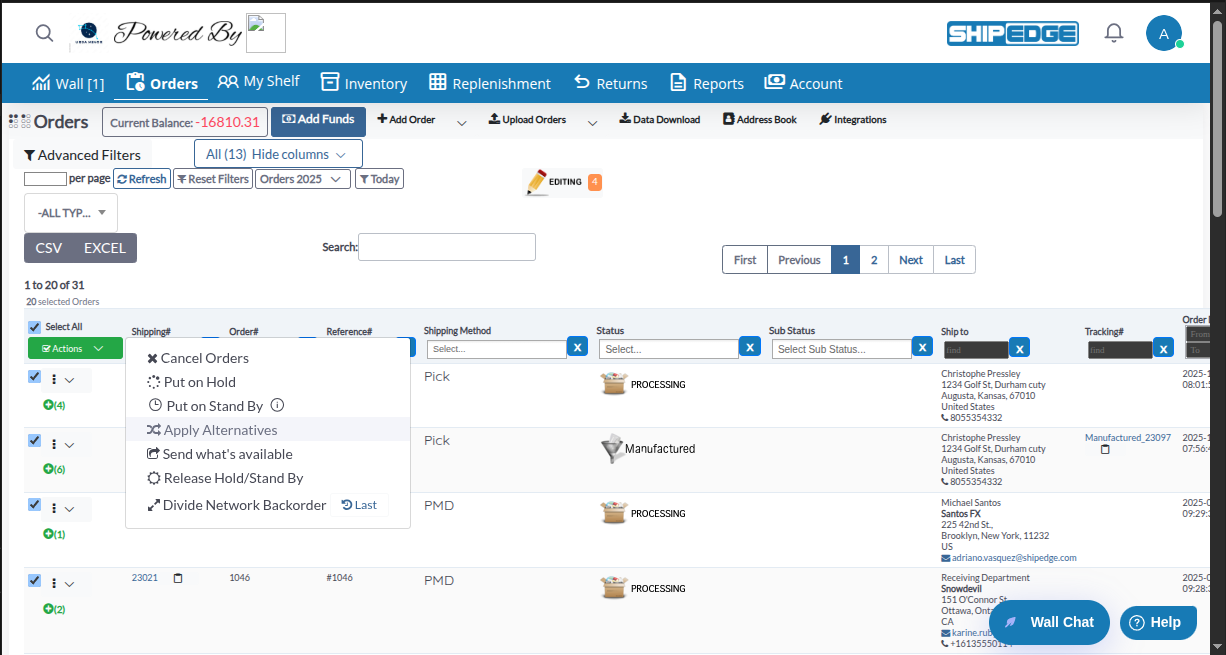Open the Address Book from the toolbar
The height and width of the screenshot is (655, 1226).
point(762,119)
